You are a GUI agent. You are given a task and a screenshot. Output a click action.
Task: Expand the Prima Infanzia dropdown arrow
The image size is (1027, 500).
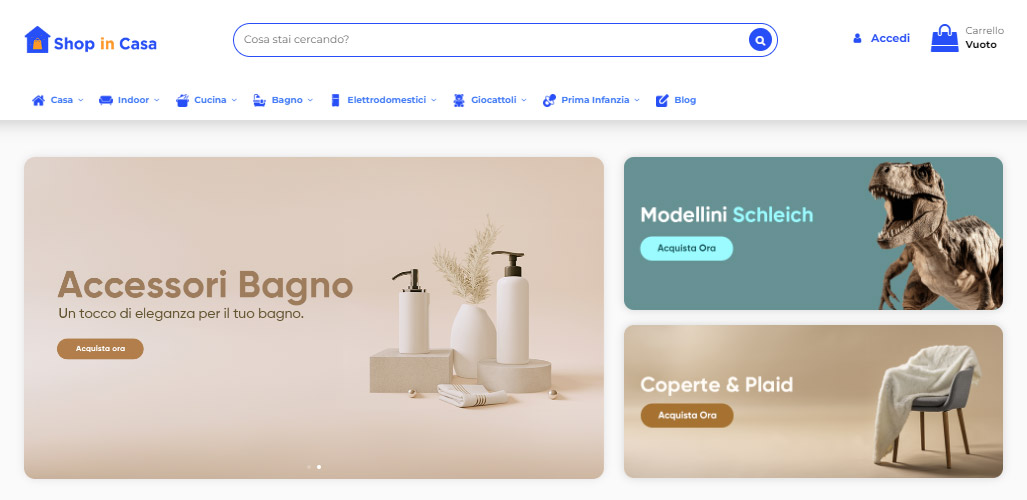coord(637,100)
